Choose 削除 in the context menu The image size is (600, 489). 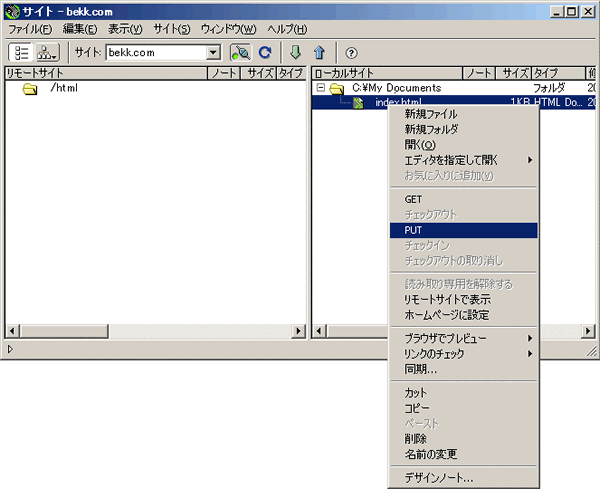click(x=463, y=439)
